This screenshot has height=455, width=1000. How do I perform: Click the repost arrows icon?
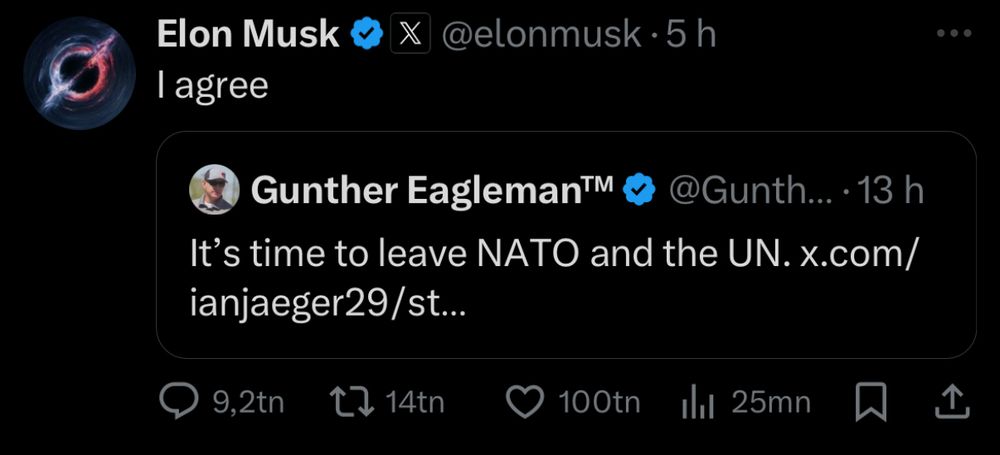click(x=351, y=402)
